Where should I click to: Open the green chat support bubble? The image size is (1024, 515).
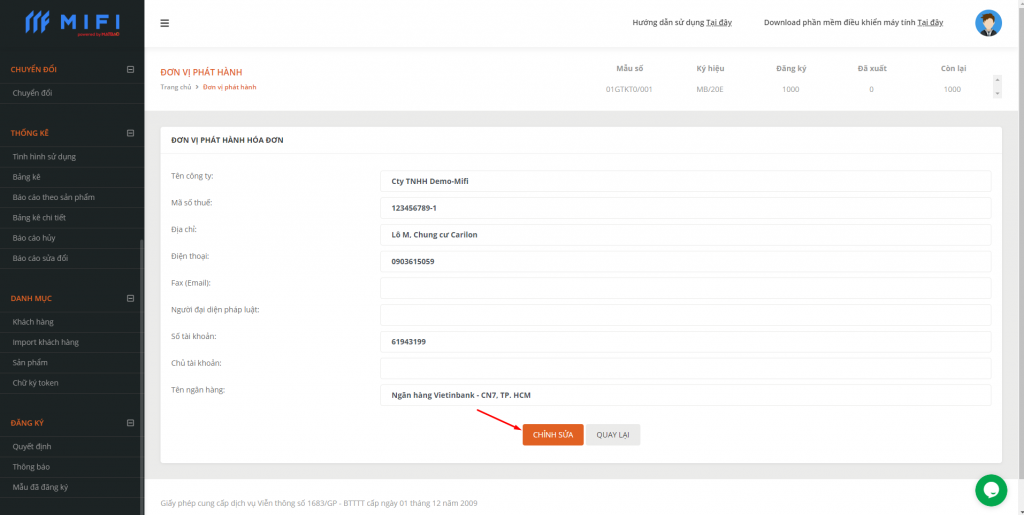point(990,489)
